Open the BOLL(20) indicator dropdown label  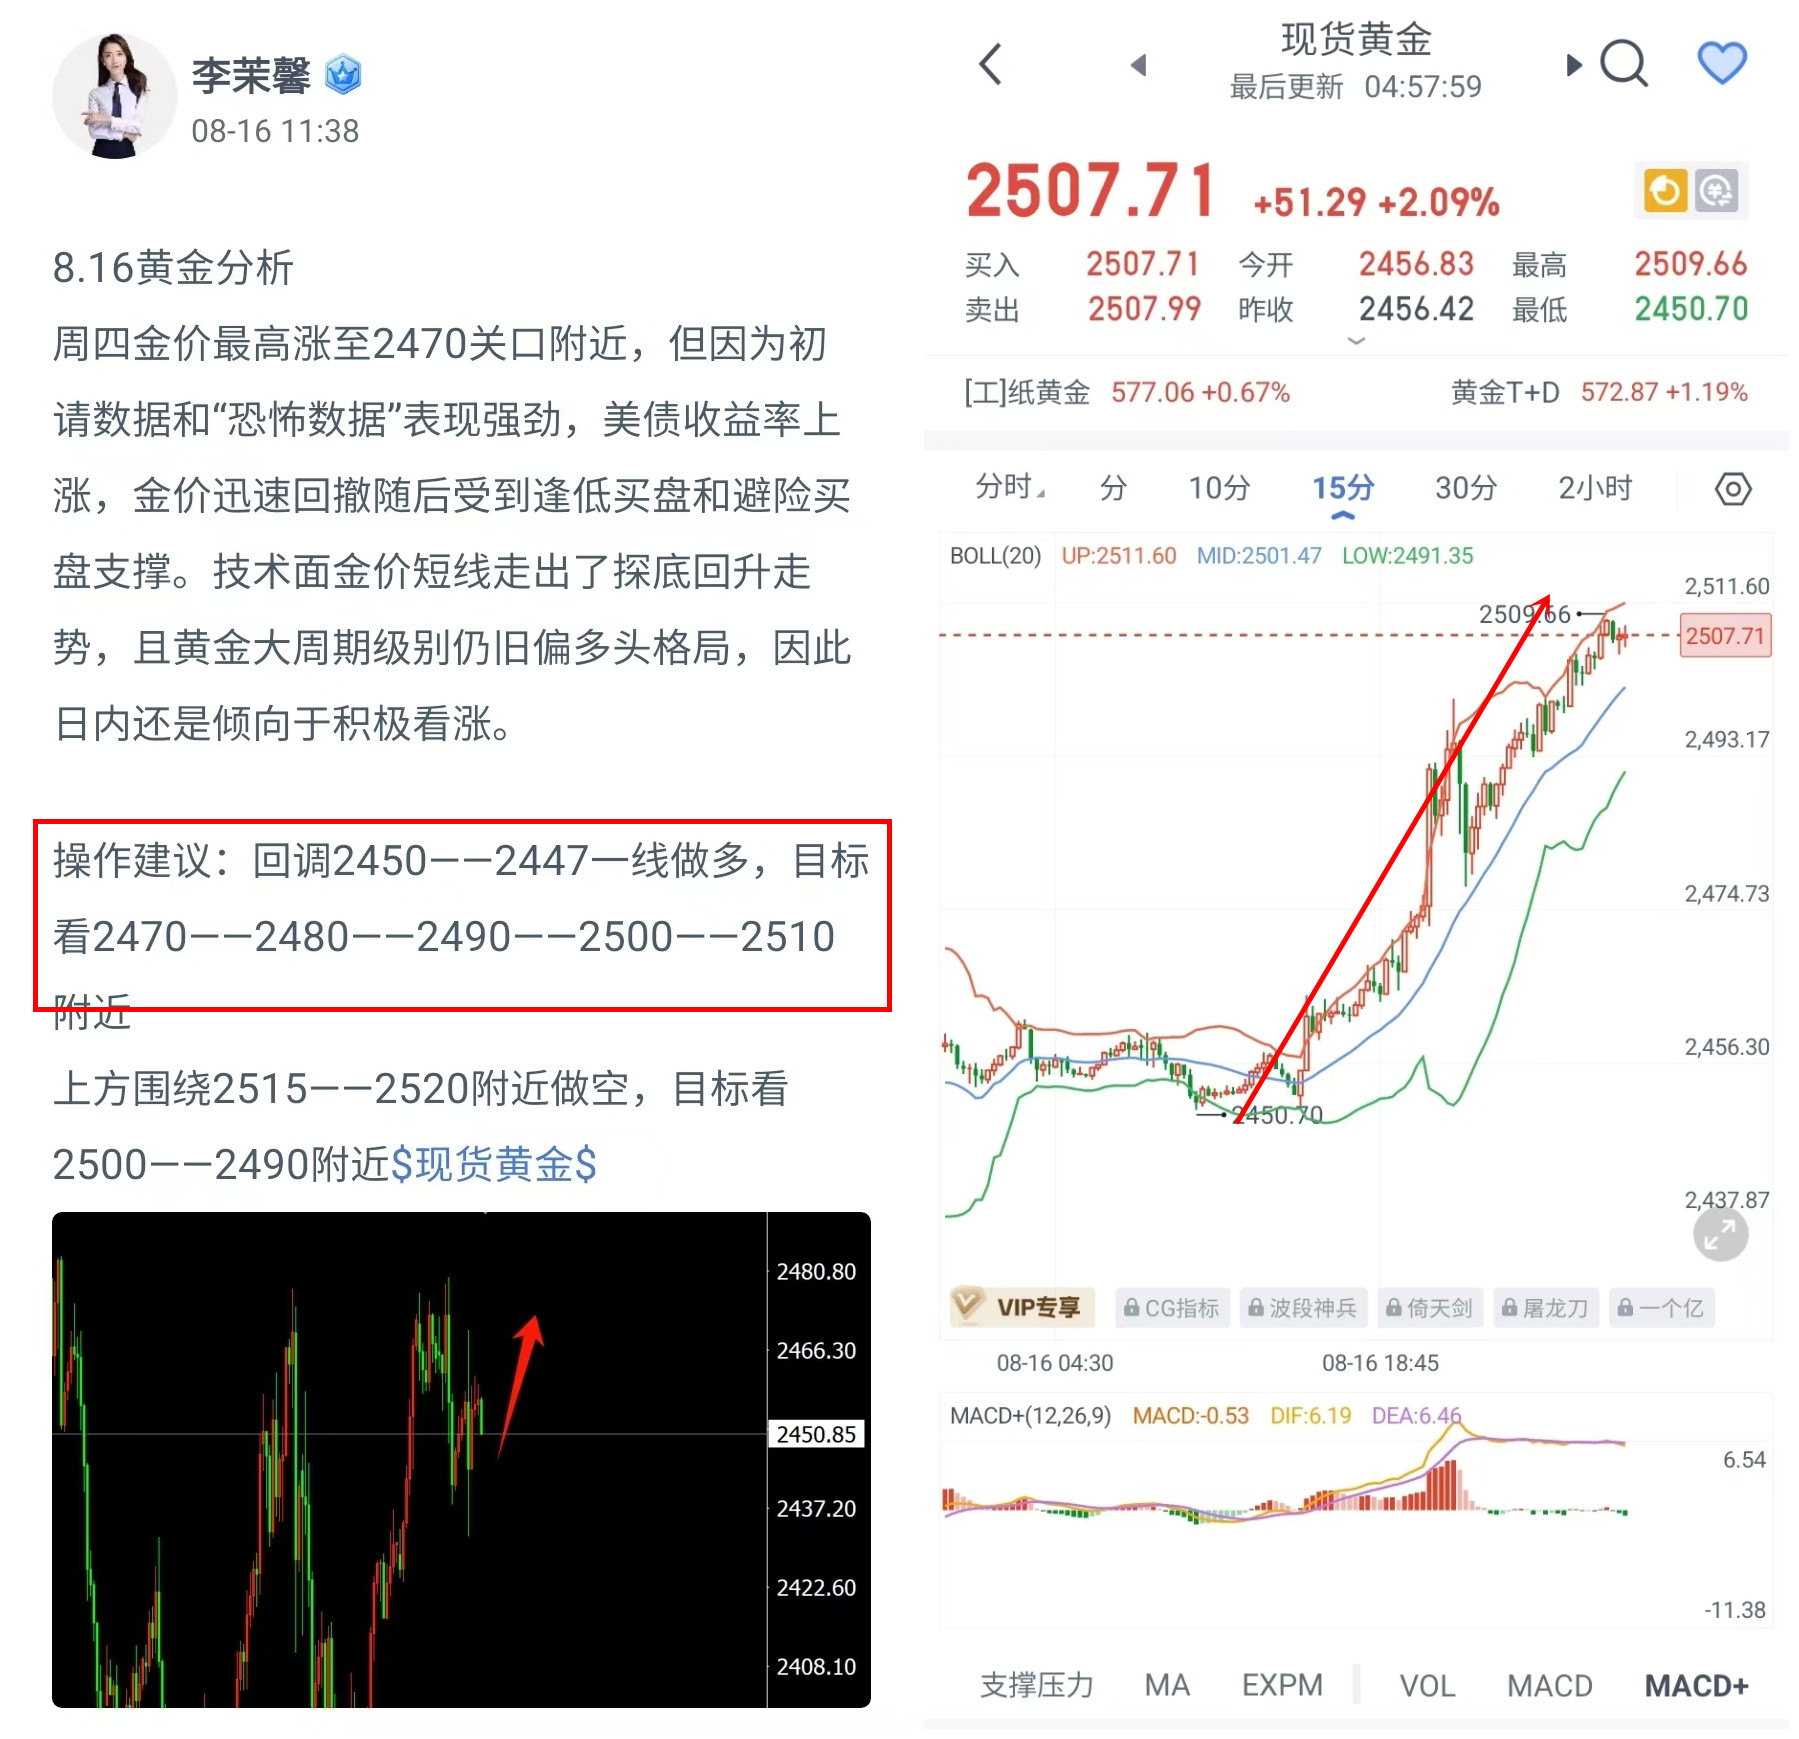point(995,556)
